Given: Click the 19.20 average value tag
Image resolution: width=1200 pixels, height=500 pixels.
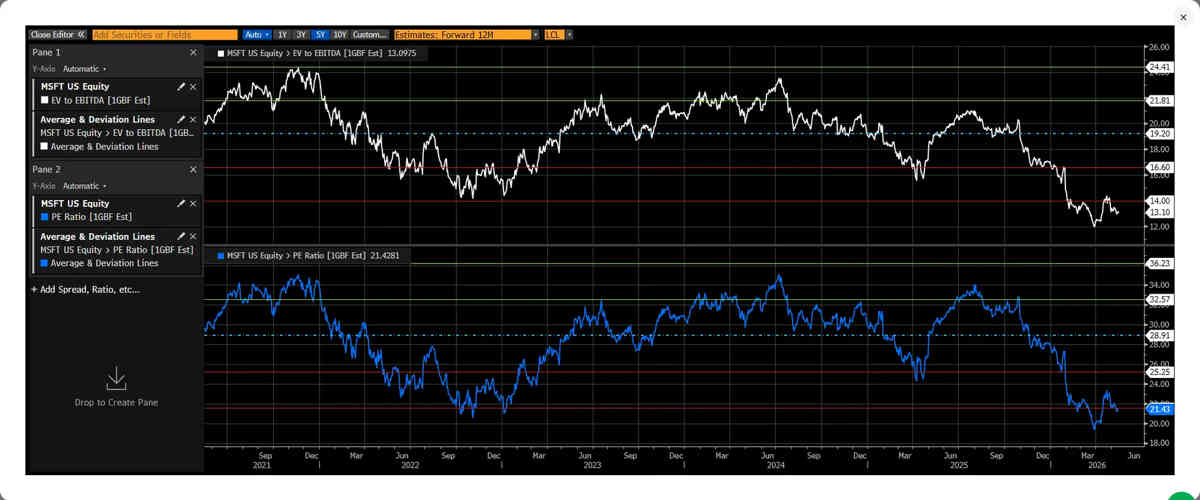Looking at the screenshot, I should point(1159,133).
